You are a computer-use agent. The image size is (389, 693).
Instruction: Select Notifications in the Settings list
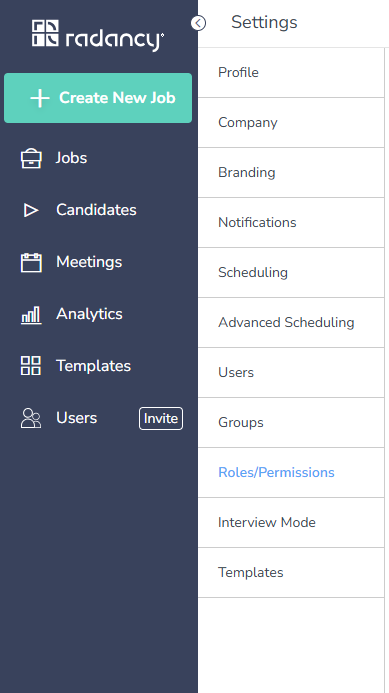(291, 222)
